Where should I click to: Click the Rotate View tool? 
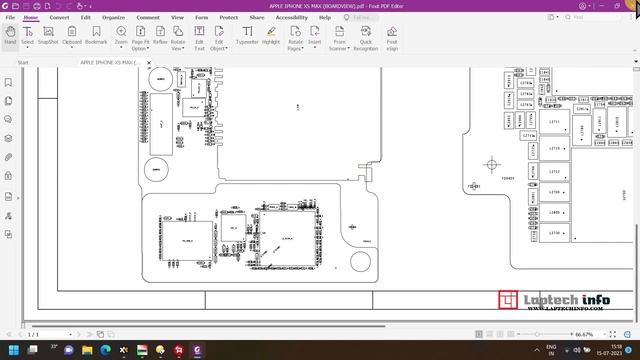coord(178,38)
